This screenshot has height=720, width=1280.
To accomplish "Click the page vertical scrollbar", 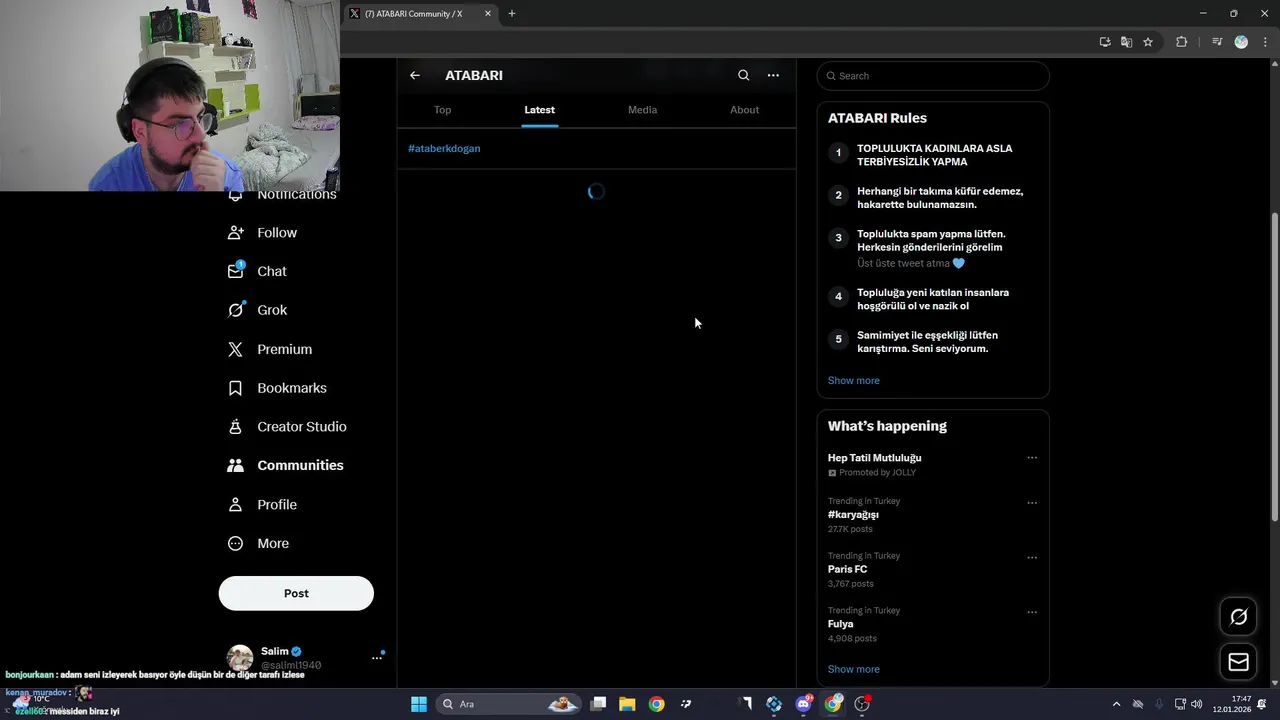I will tap(1274, 365).
